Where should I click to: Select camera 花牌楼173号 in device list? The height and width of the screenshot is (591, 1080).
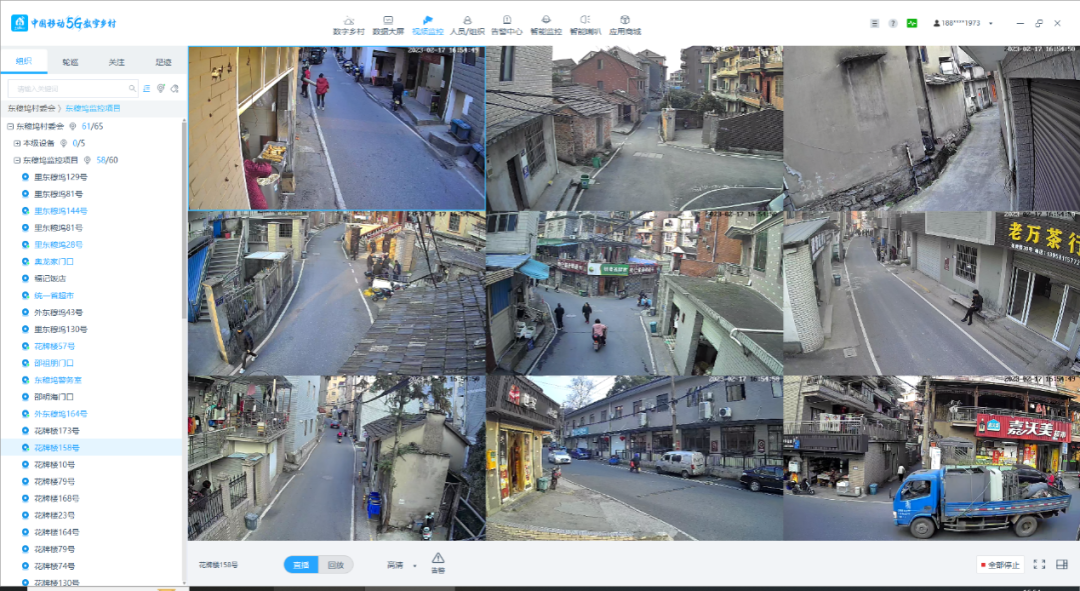56,431
